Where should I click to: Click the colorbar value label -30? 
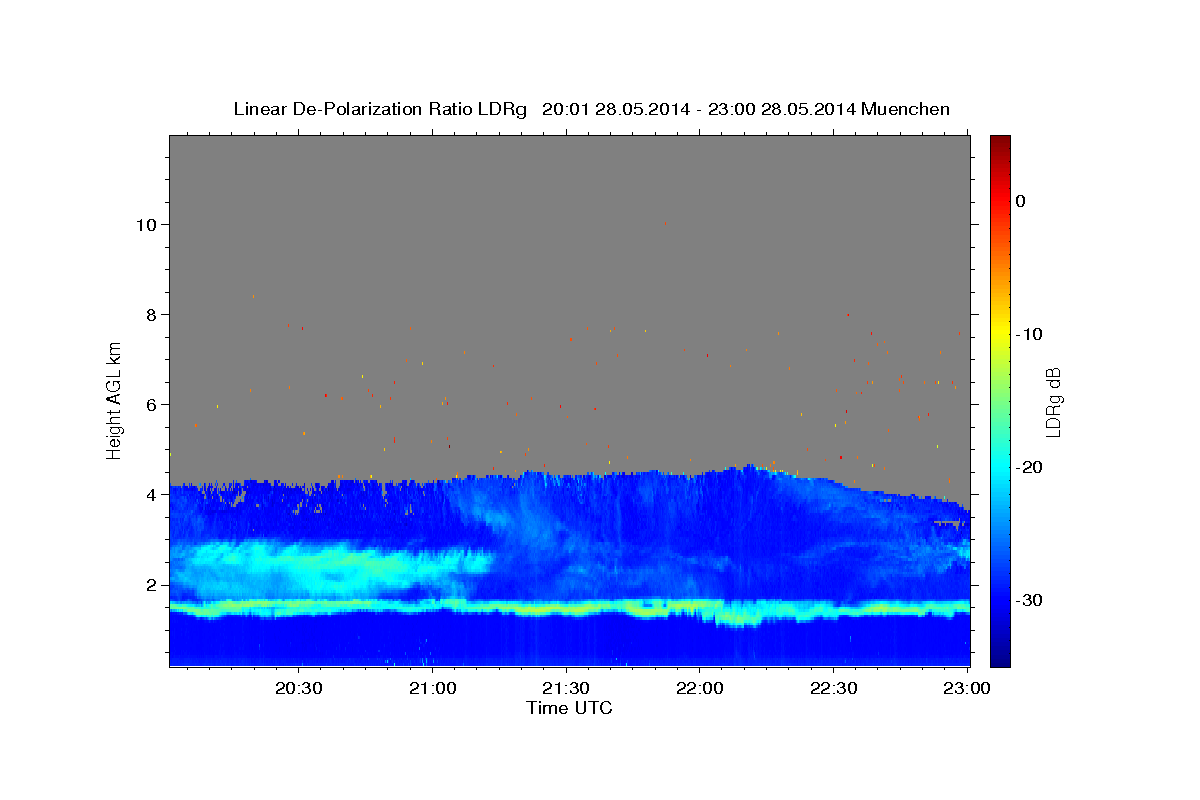coord(1029,600)
